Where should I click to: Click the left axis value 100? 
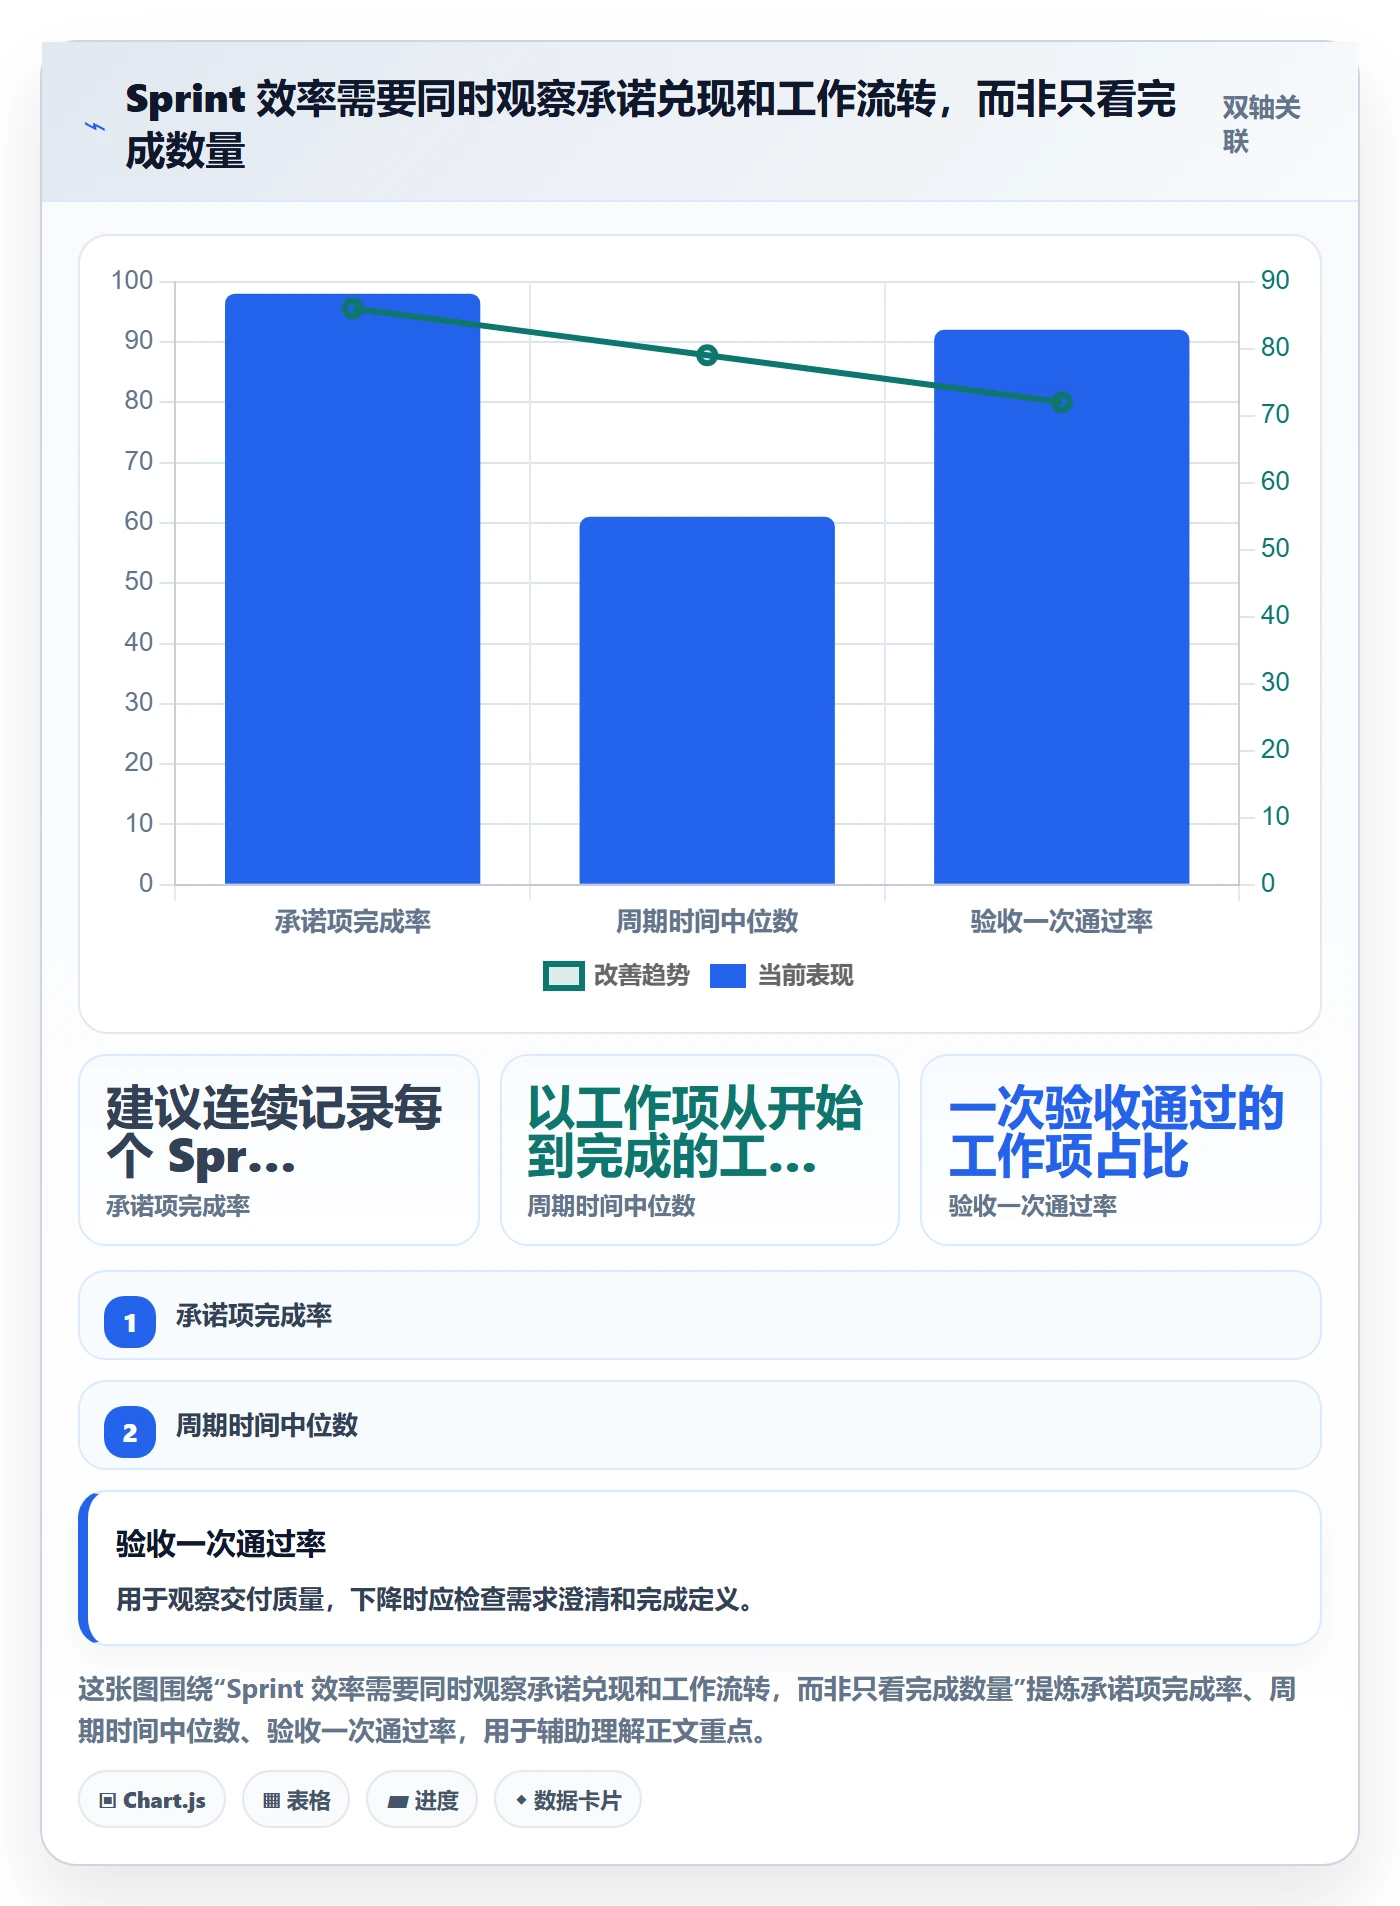click(132, 280)
